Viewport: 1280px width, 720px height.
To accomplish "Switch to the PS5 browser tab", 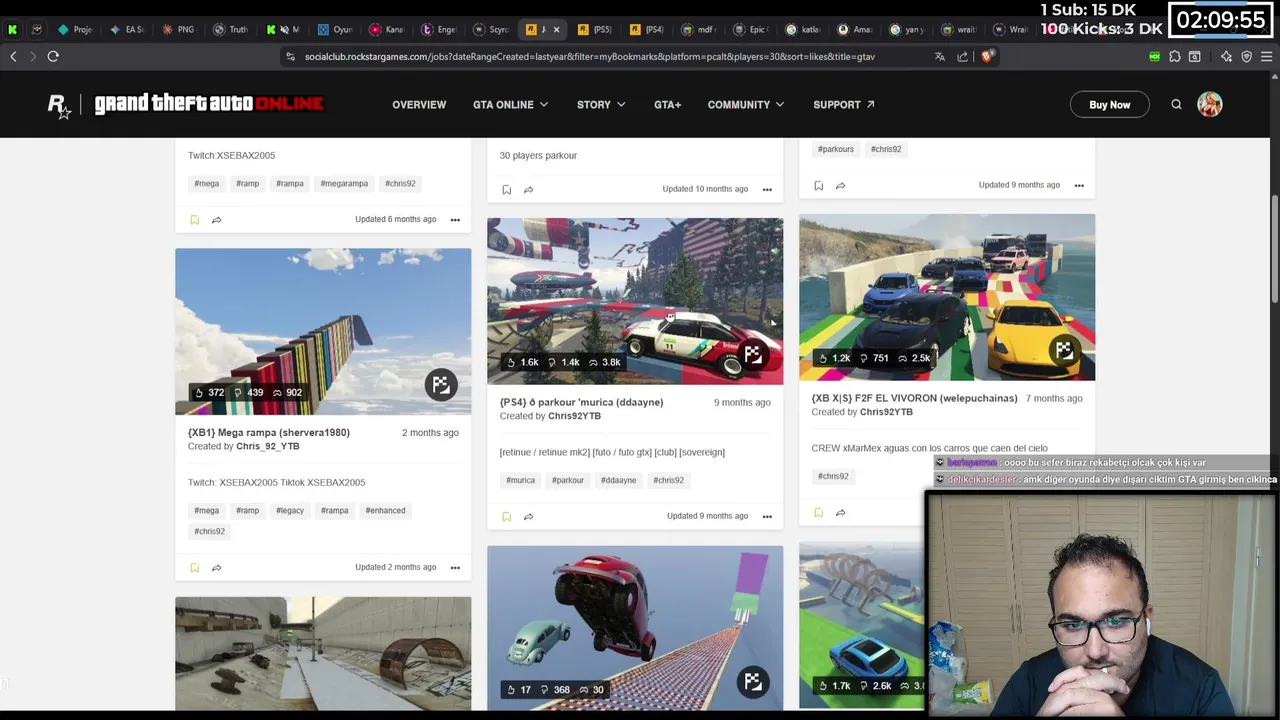I will (x=595, y=29).
